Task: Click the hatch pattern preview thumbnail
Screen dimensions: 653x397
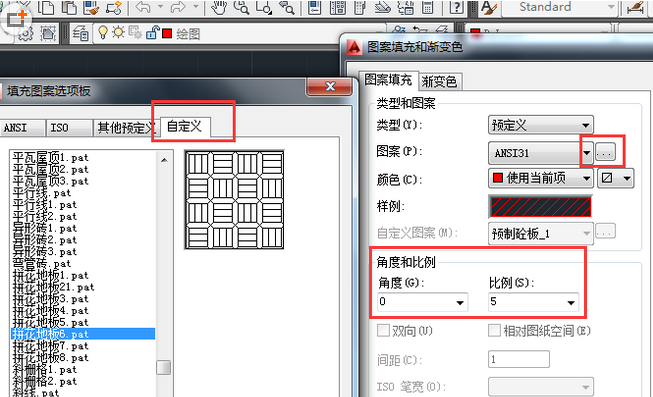Action: pos(234,200)
